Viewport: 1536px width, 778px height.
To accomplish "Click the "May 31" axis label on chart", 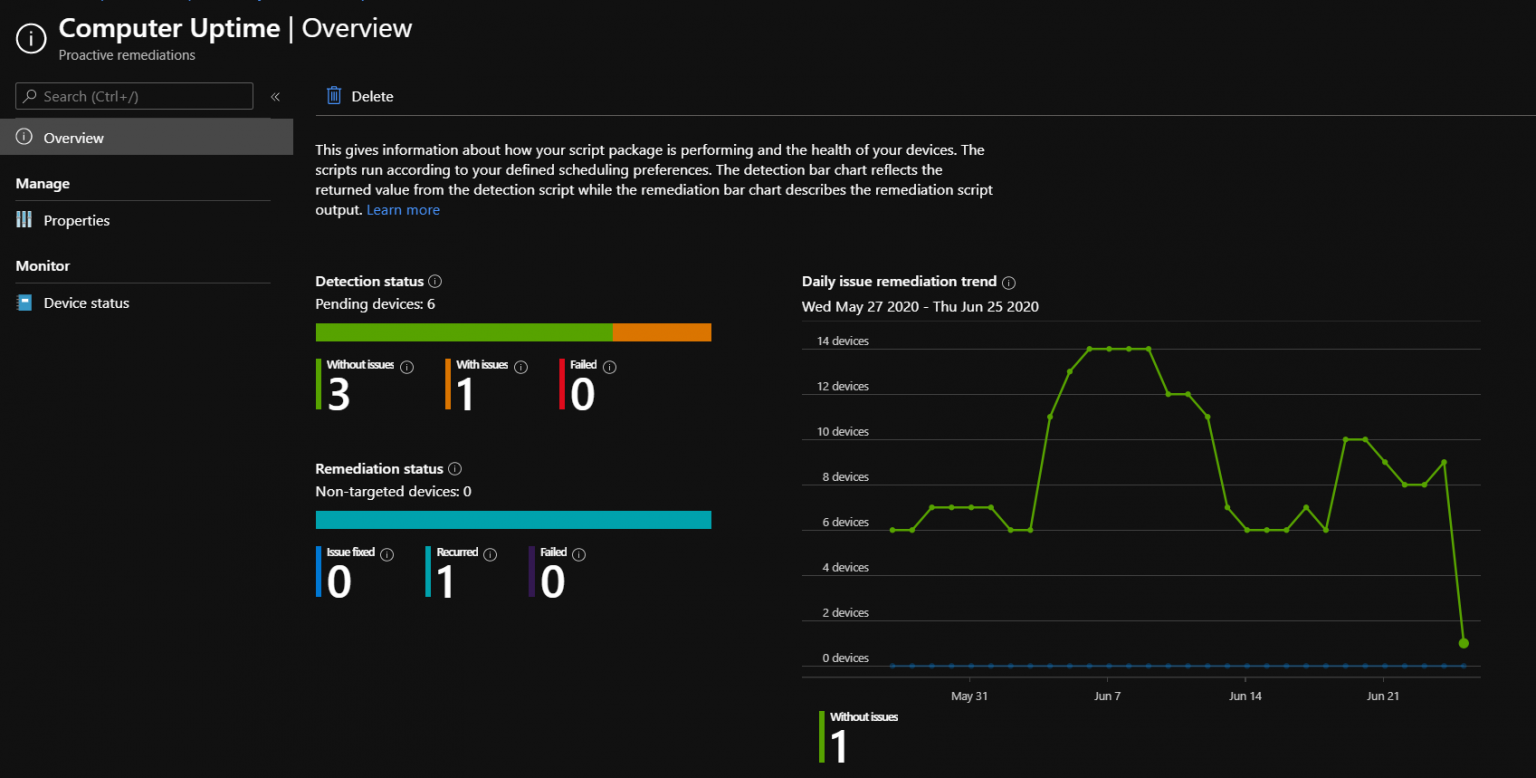I will coord(969,696).
